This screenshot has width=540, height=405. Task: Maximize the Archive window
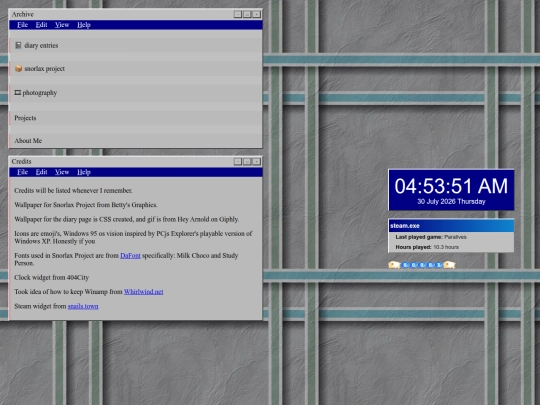coord(247,14)
